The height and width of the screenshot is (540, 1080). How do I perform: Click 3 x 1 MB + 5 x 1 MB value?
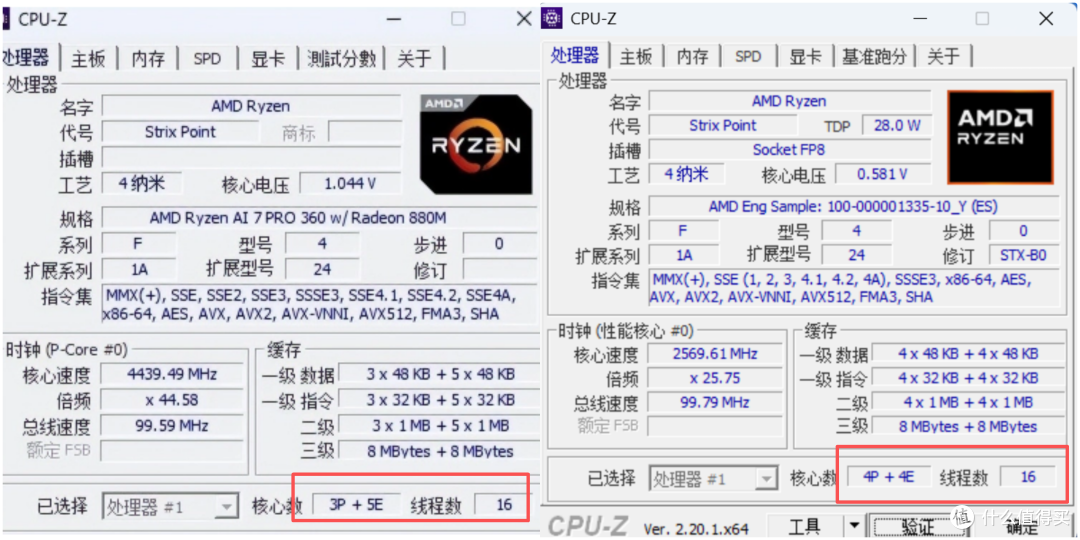point(439,426)
